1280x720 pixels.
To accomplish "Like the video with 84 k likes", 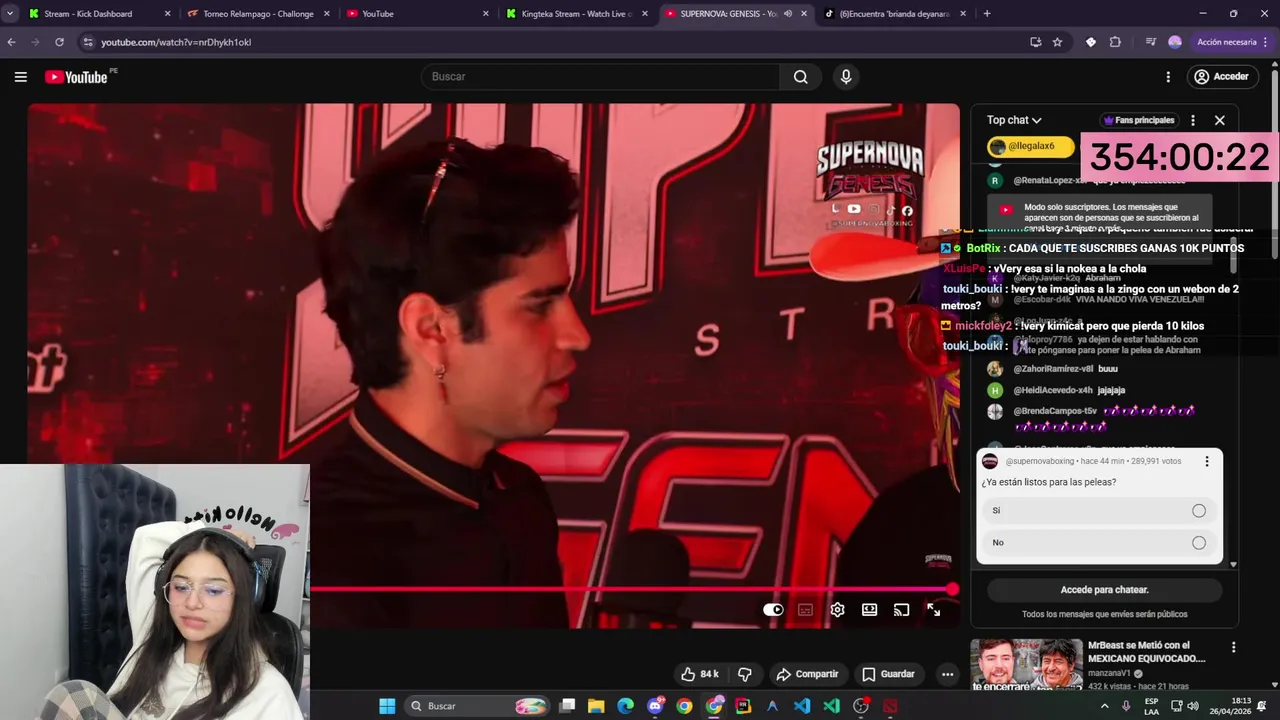I will pos(699,674).
